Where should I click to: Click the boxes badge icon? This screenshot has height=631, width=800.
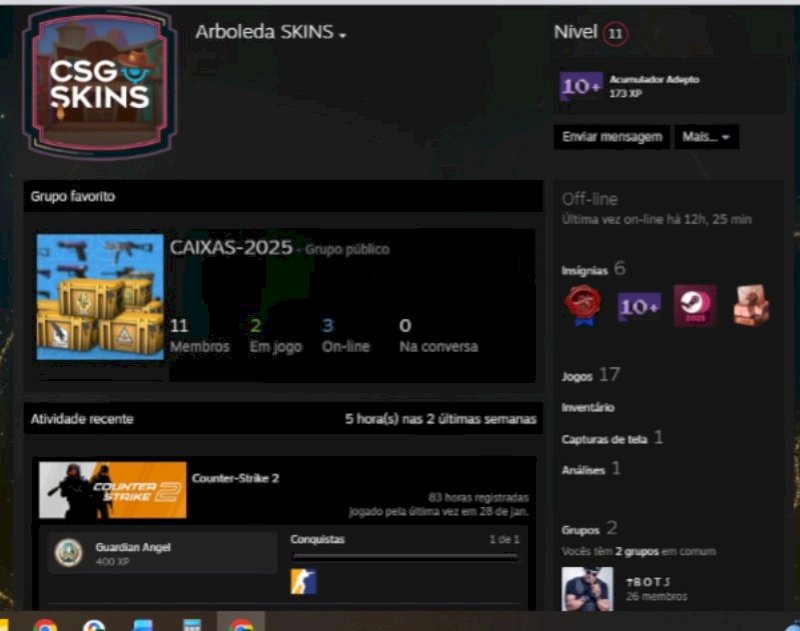pos(751,306)
